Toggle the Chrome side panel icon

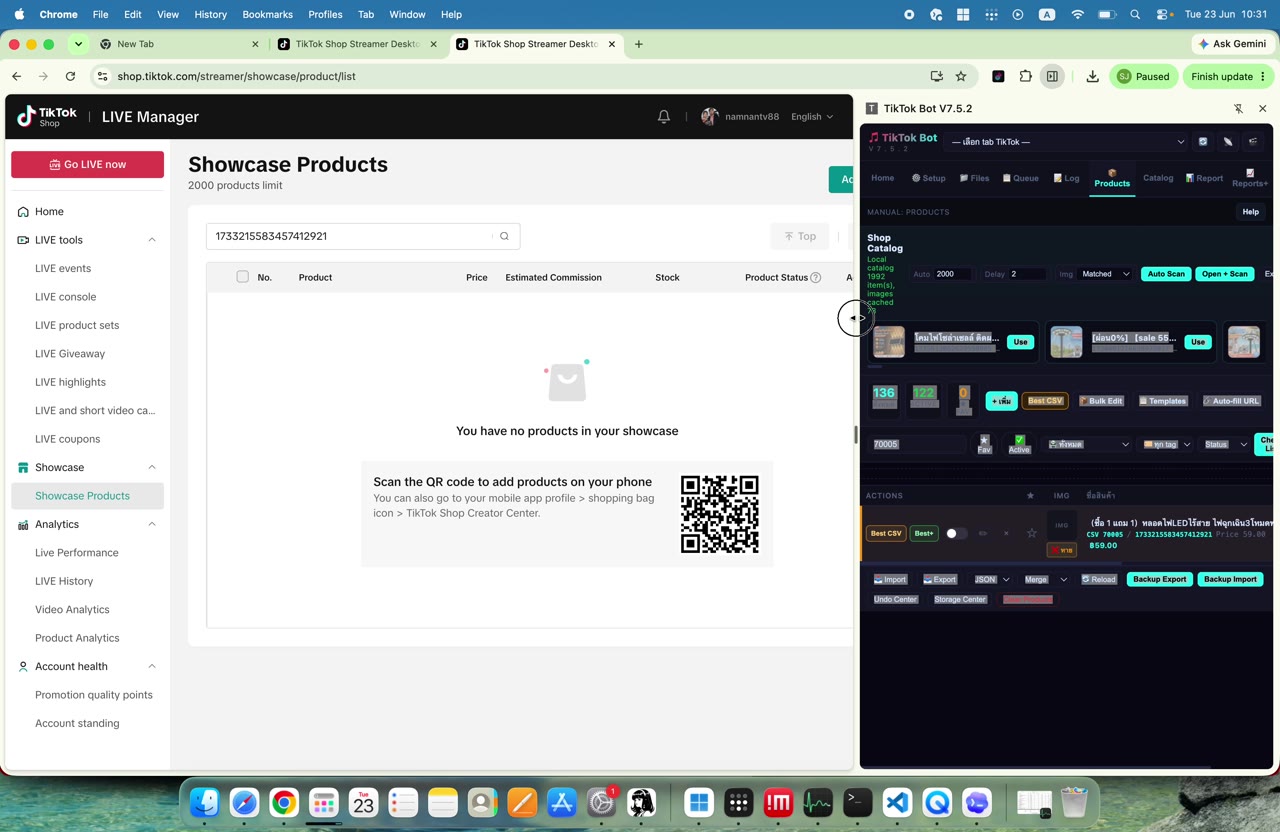tap(1052, 76)
